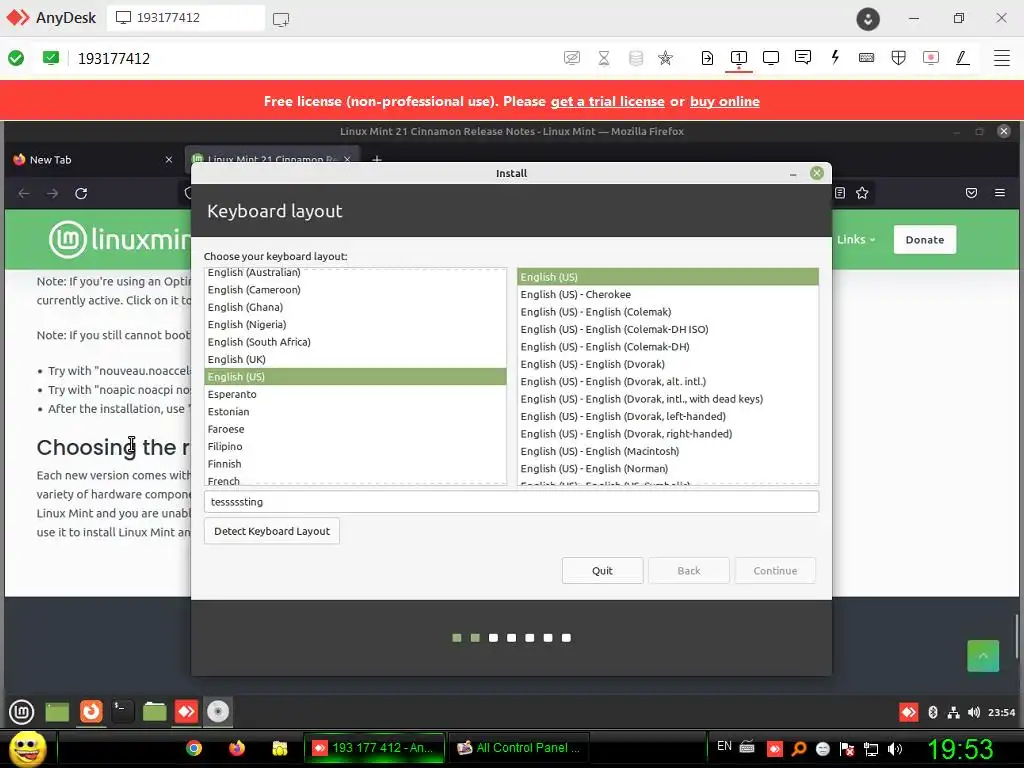Follow the 'get a trial license' link

coord(607,101)
